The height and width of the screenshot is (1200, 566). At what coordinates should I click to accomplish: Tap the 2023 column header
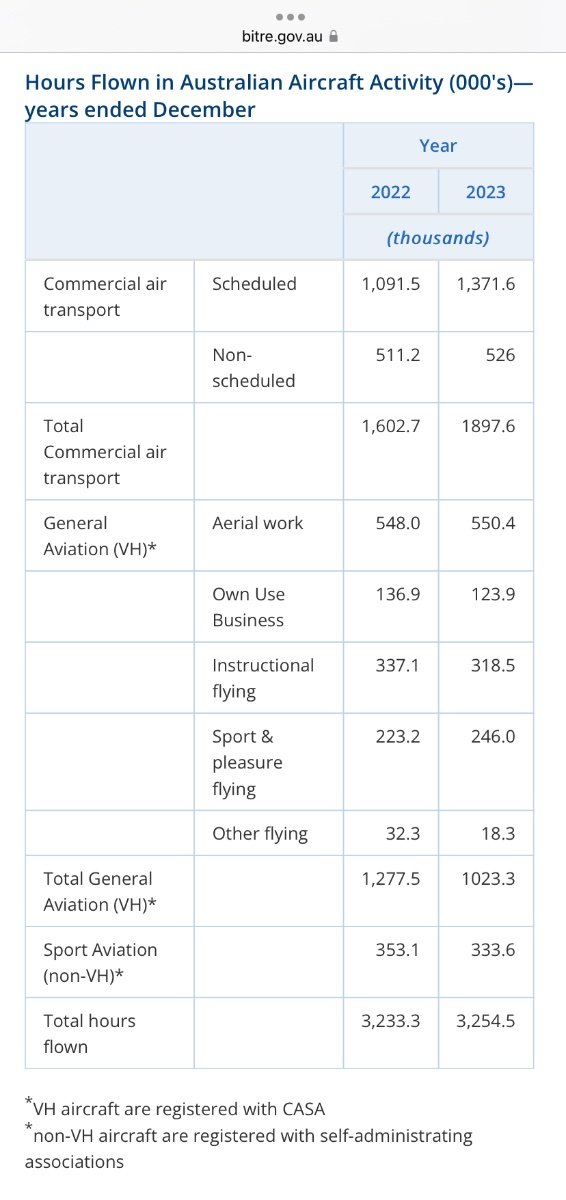tap(486, 192)
